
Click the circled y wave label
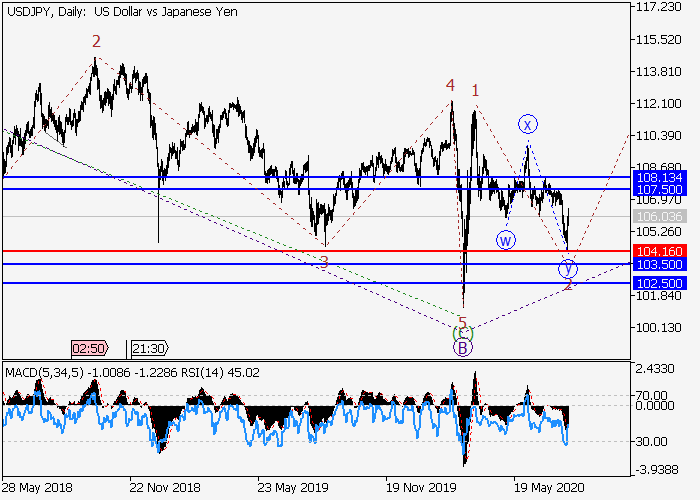[x=567, y=268]
